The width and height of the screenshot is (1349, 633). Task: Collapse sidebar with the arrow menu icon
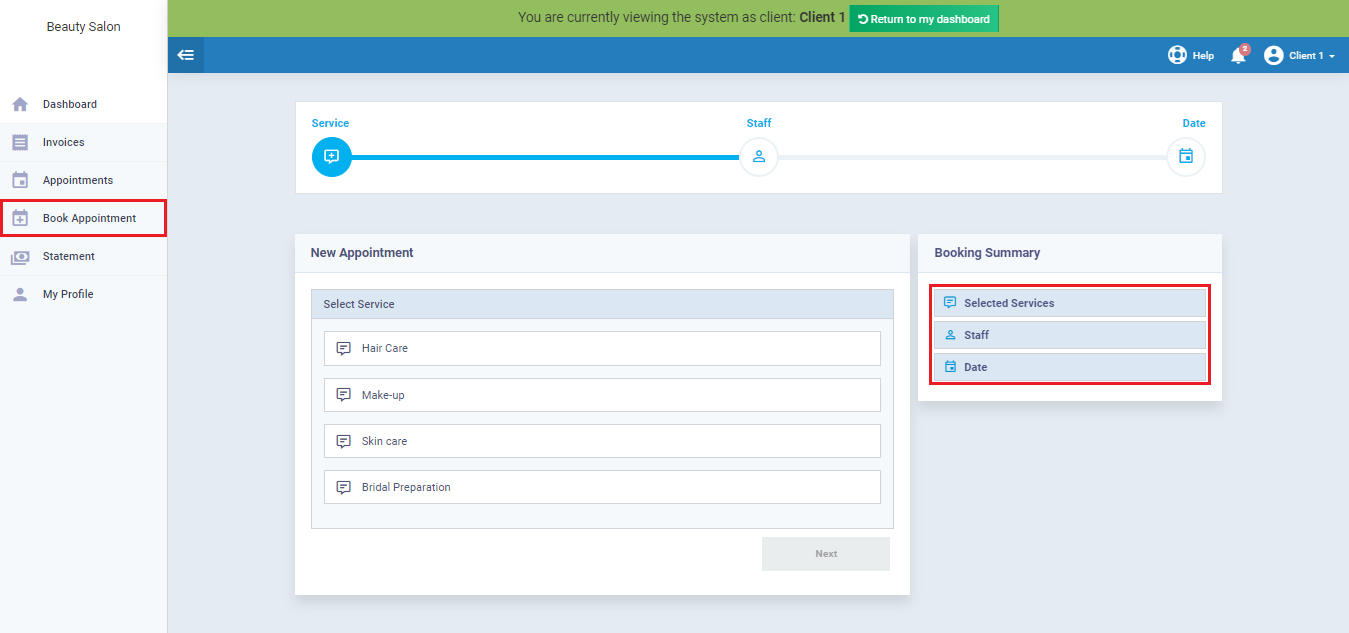point(185,55)
